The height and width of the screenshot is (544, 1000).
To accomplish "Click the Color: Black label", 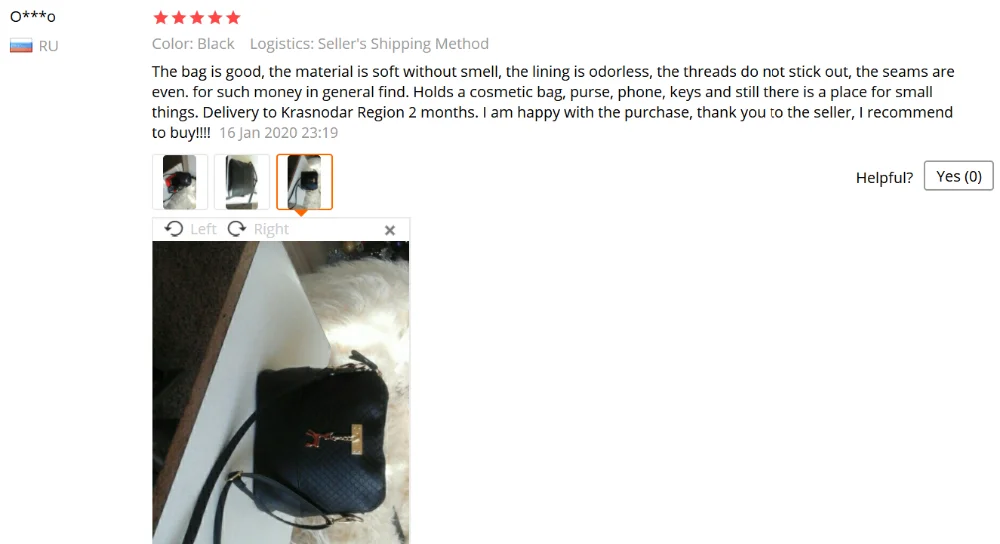I will [x=193, y=44].
